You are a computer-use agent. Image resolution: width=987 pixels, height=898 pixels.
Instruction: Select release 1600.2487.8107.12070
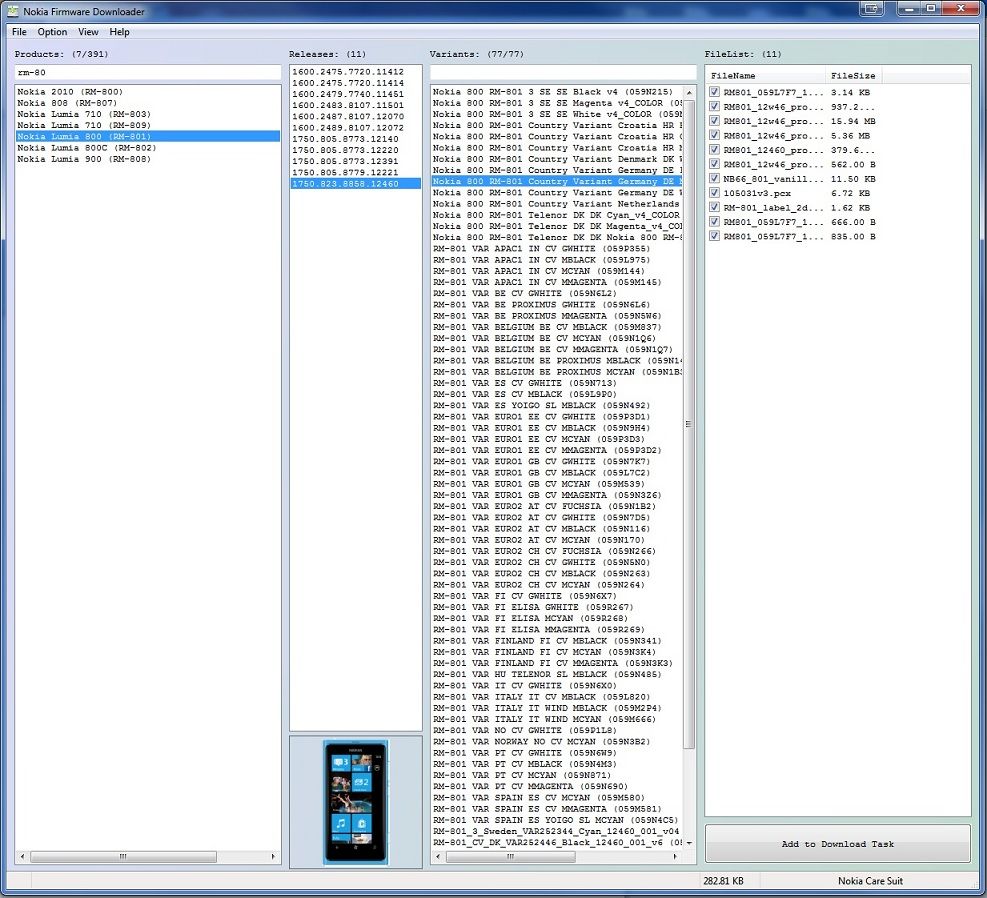point(356,116)
